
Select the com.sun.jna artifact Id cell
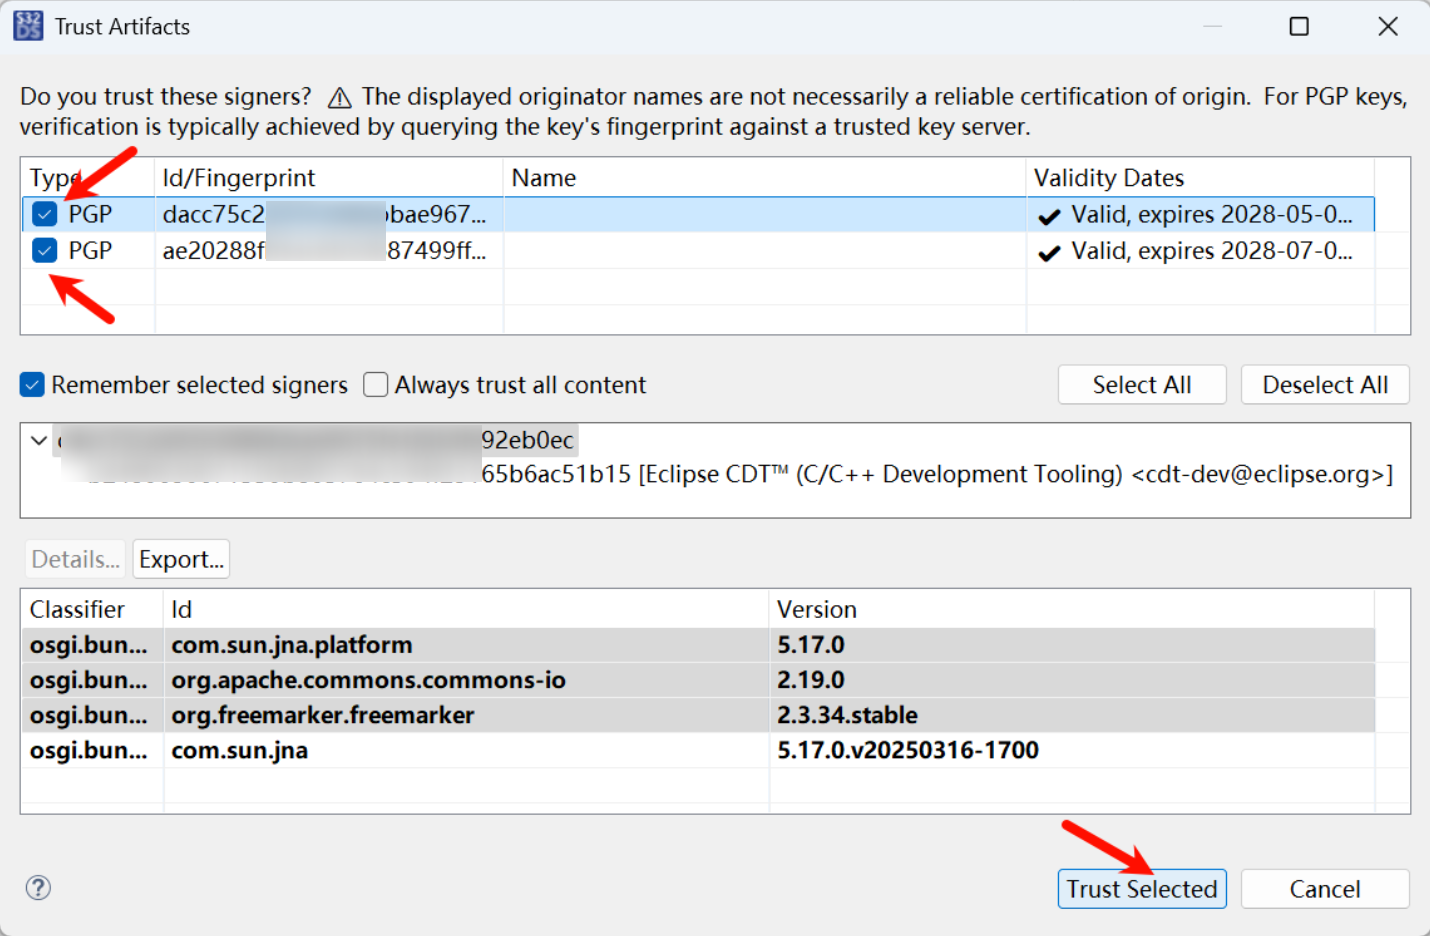(466, 750)
